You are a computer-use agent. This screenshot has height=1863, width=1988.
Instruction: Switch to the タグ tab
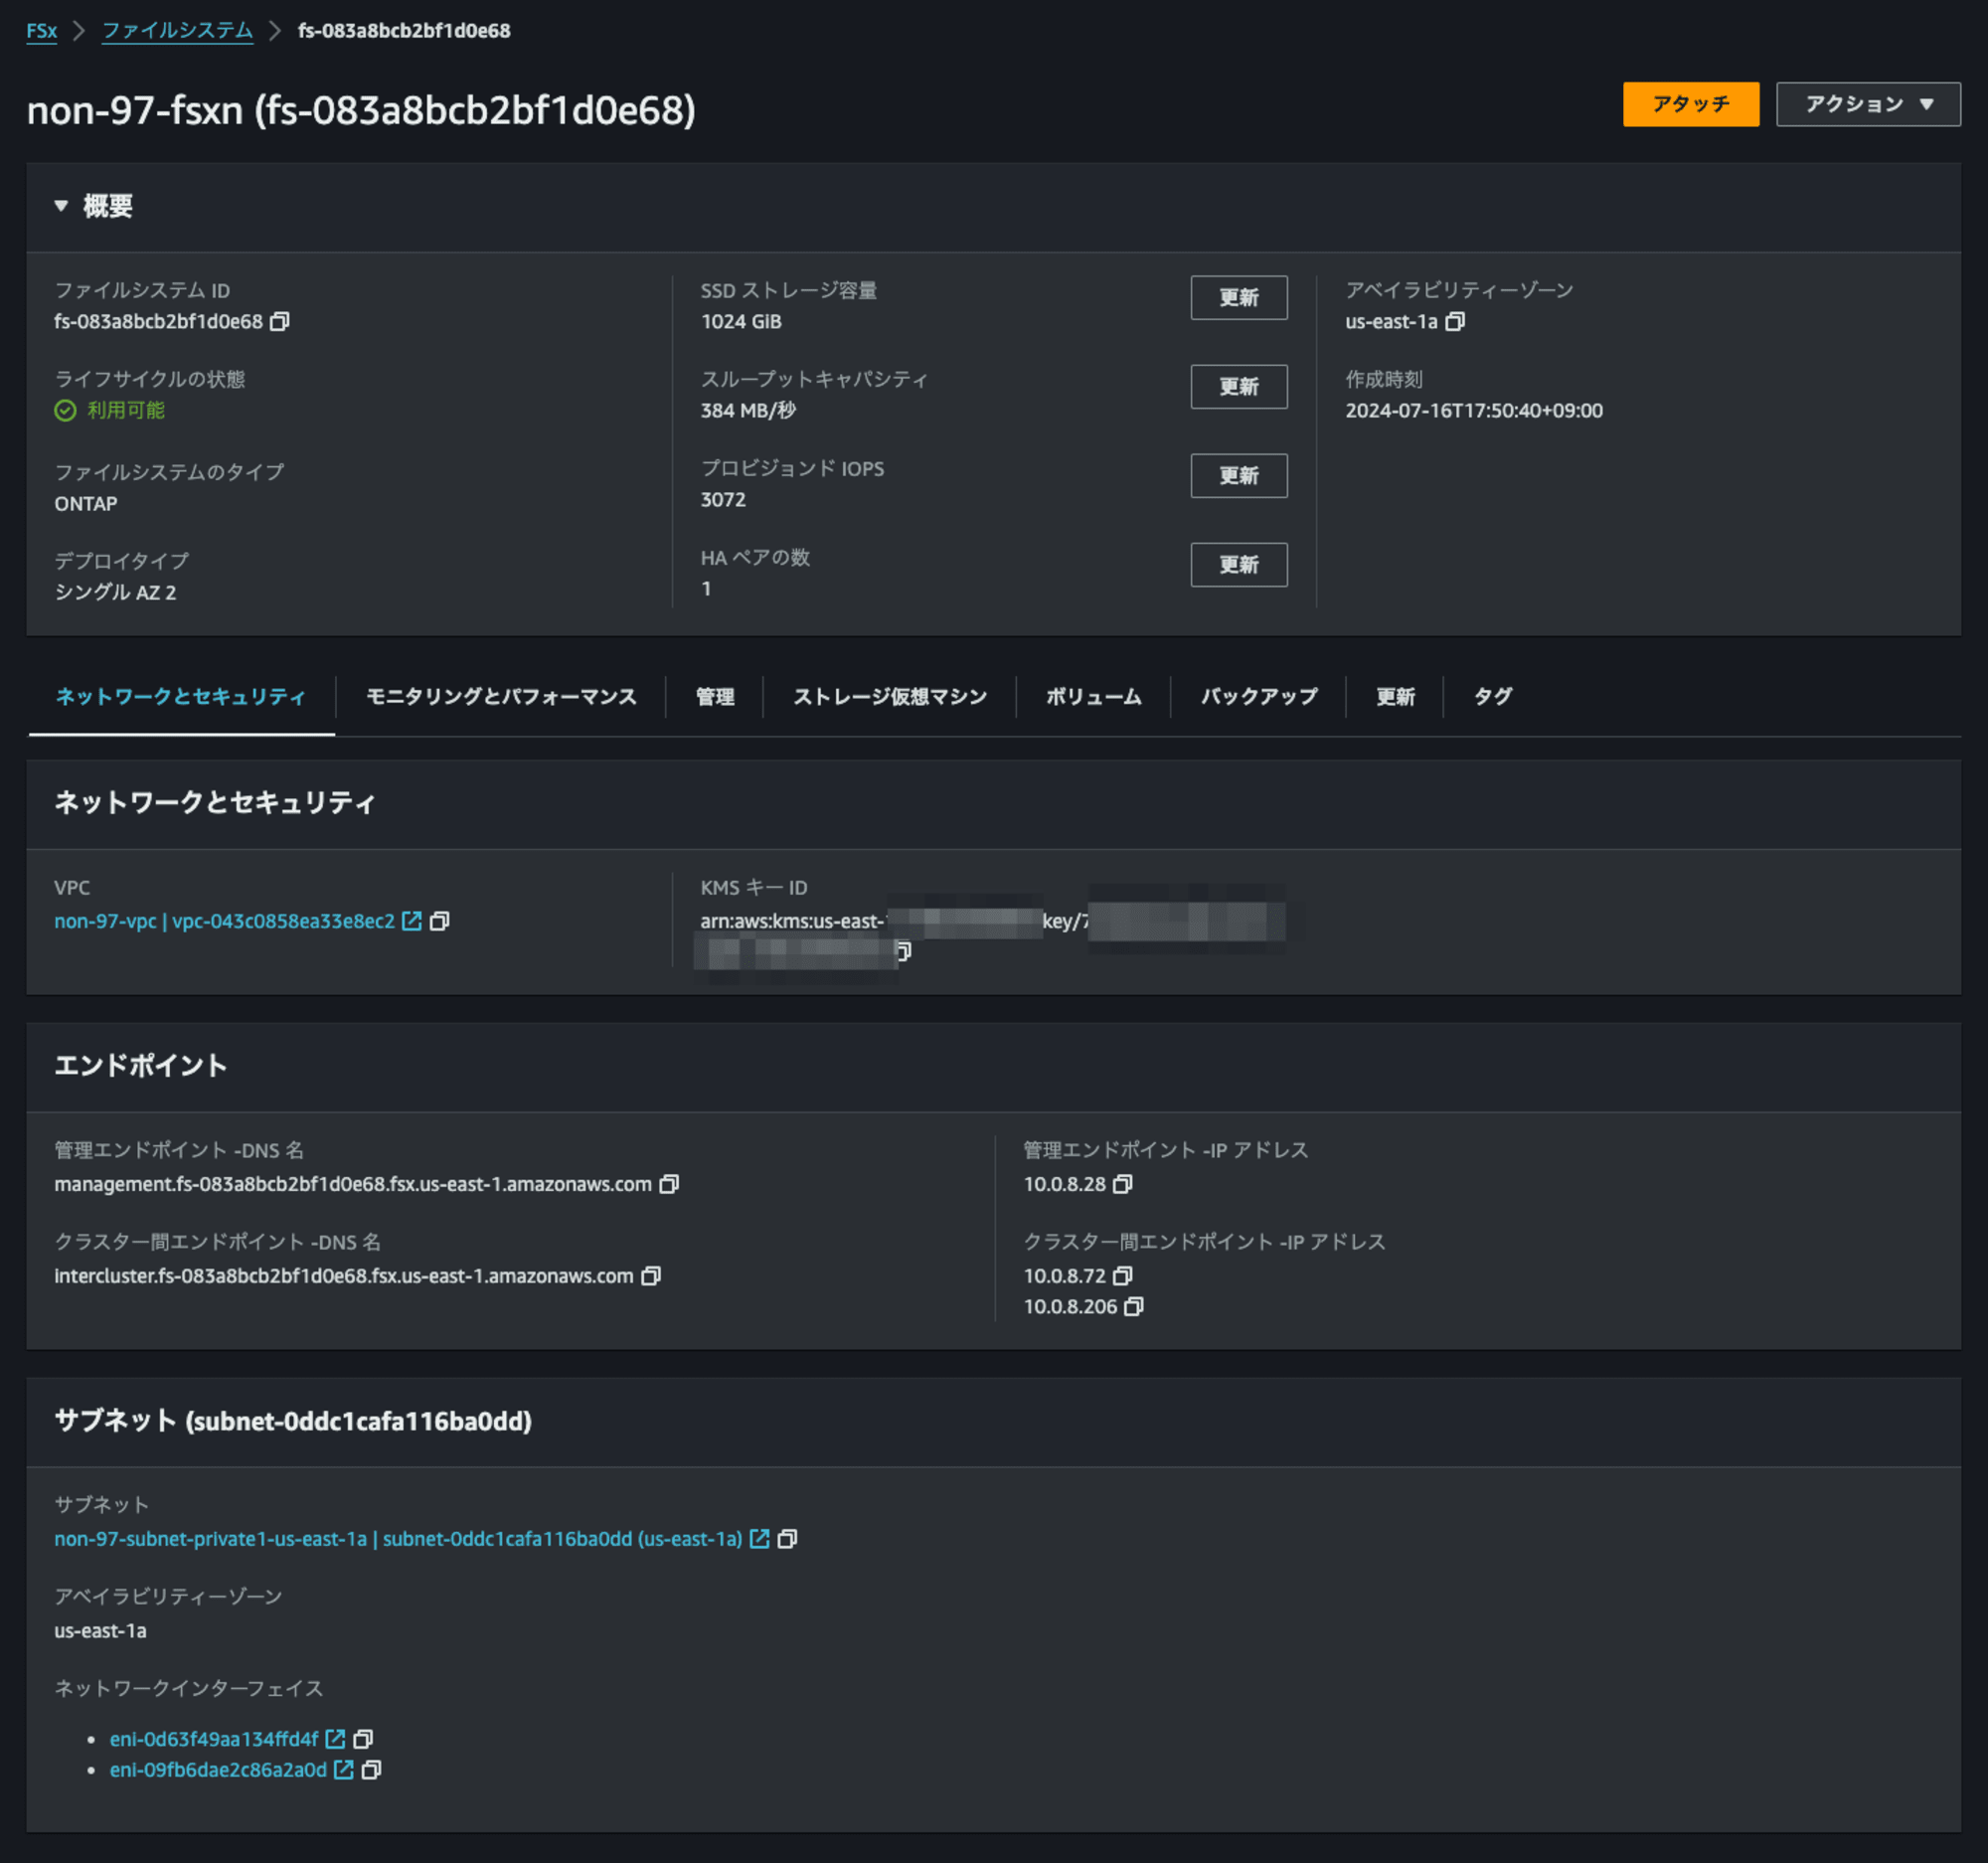tap(1493, 696)
